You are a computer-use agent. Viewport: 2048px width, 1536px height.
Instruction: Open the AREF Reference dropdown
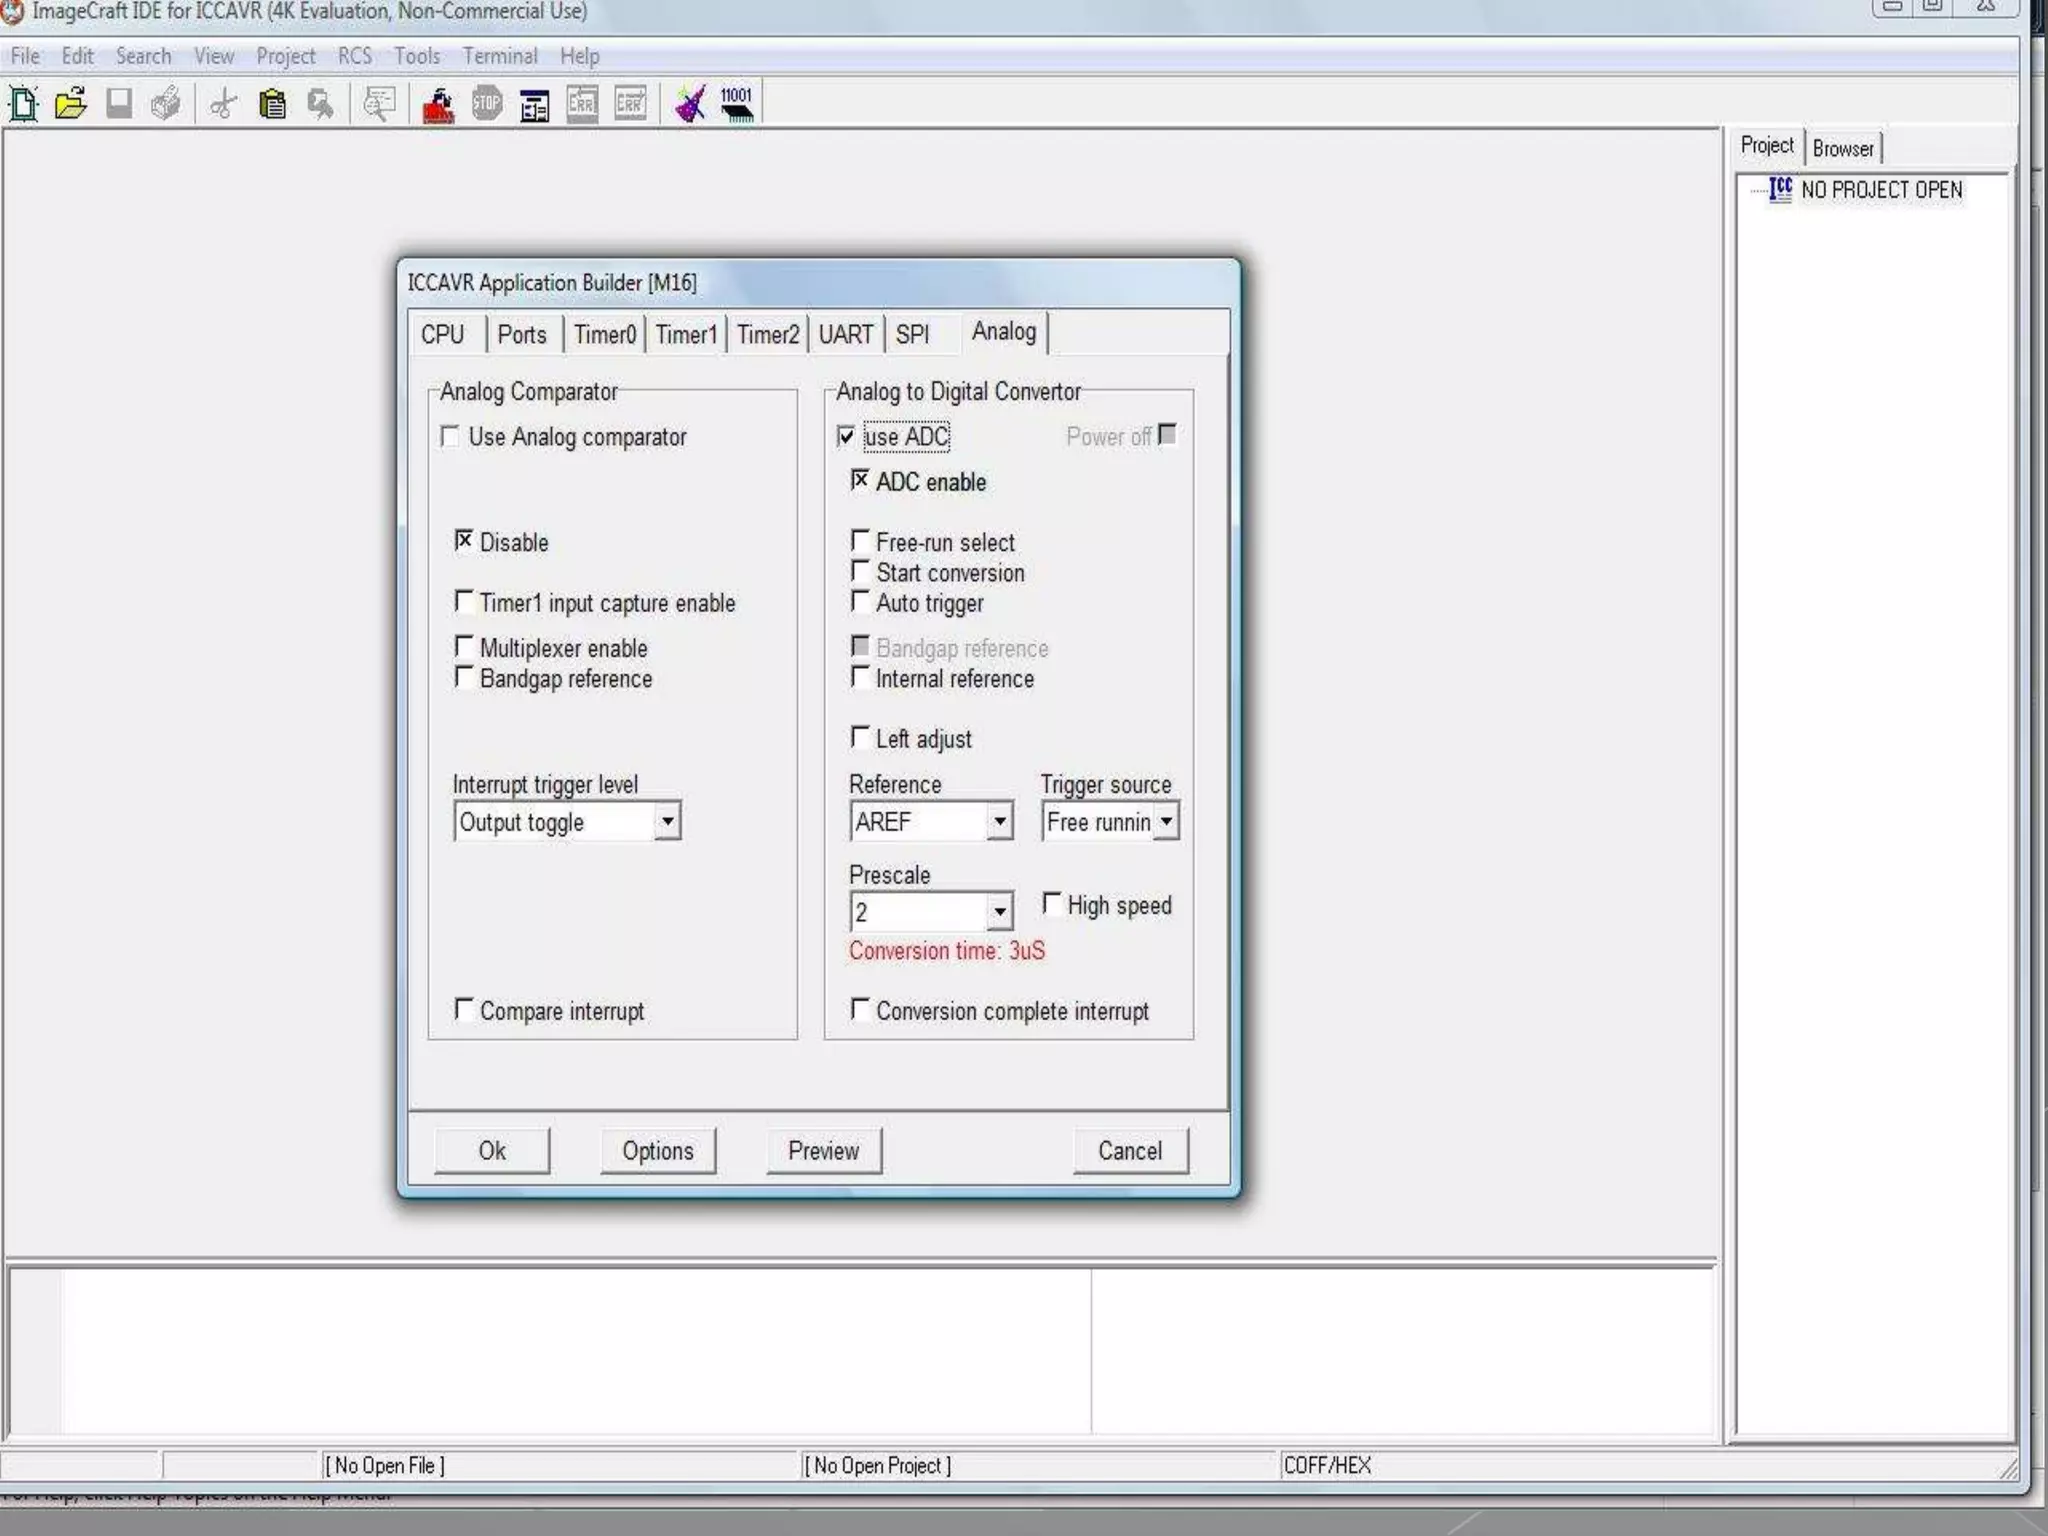tap(999, 822)
